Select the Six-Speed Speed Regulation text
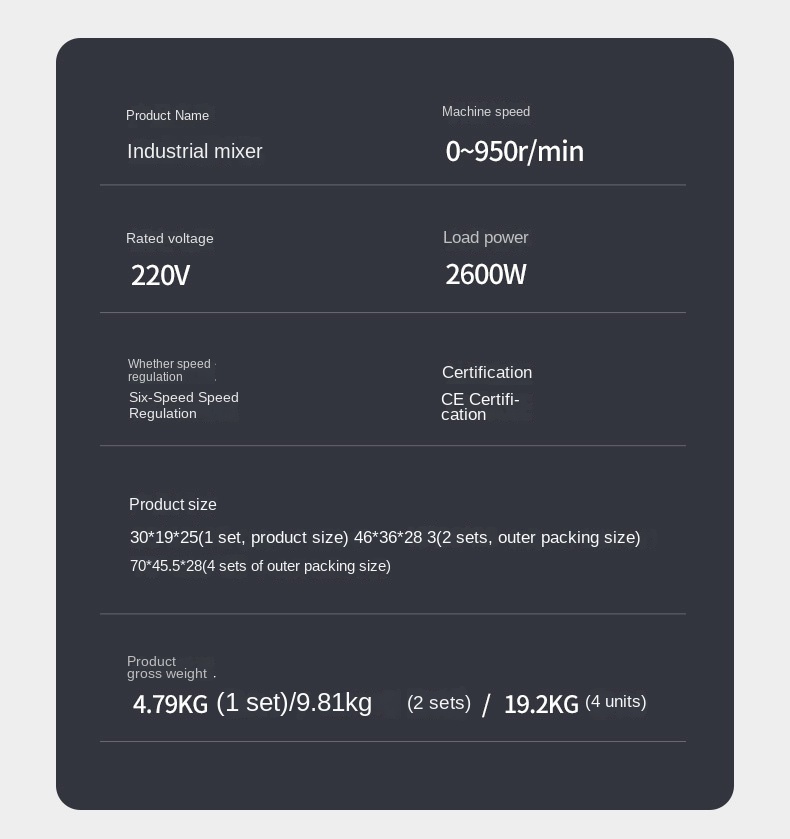Image resolution: width=790 pixels, height=839 pixels. pos(184,406)
